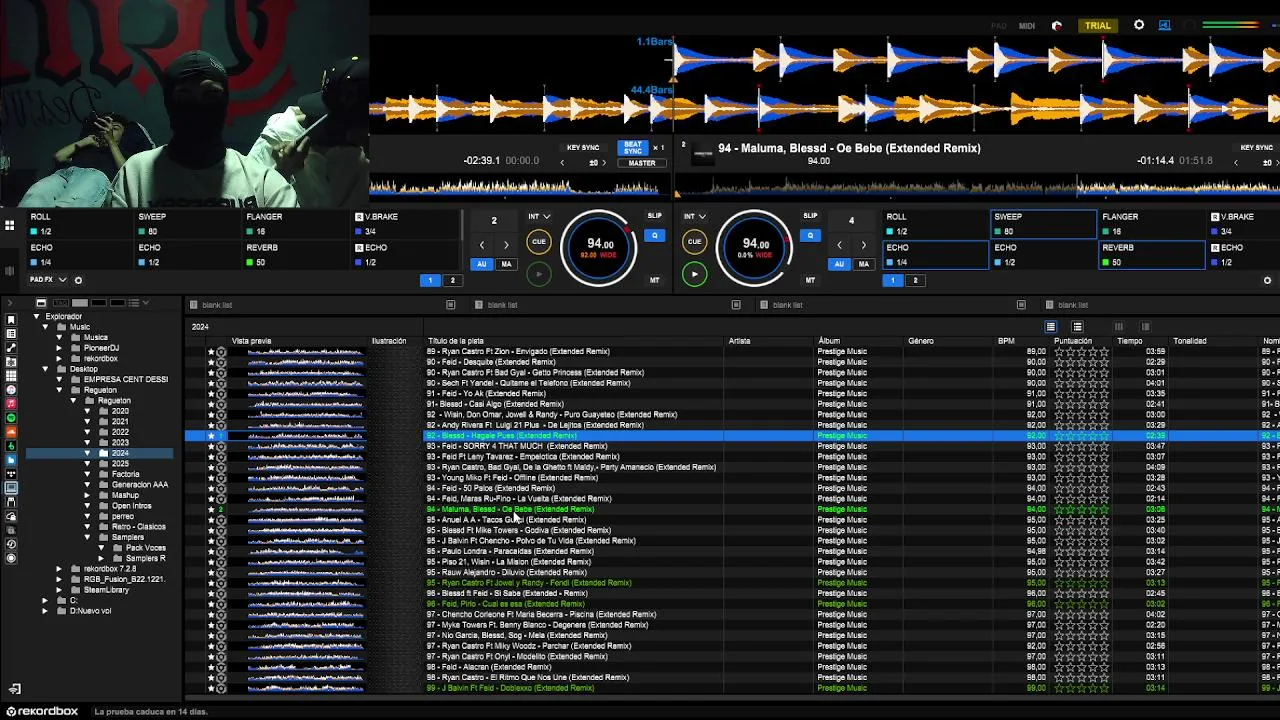Image resolution: width=1280 pixels, height=720 pixels.
Task: Click waveform preview of 'Paulo Londra - Paracaidas'
Action: point(305,551)
